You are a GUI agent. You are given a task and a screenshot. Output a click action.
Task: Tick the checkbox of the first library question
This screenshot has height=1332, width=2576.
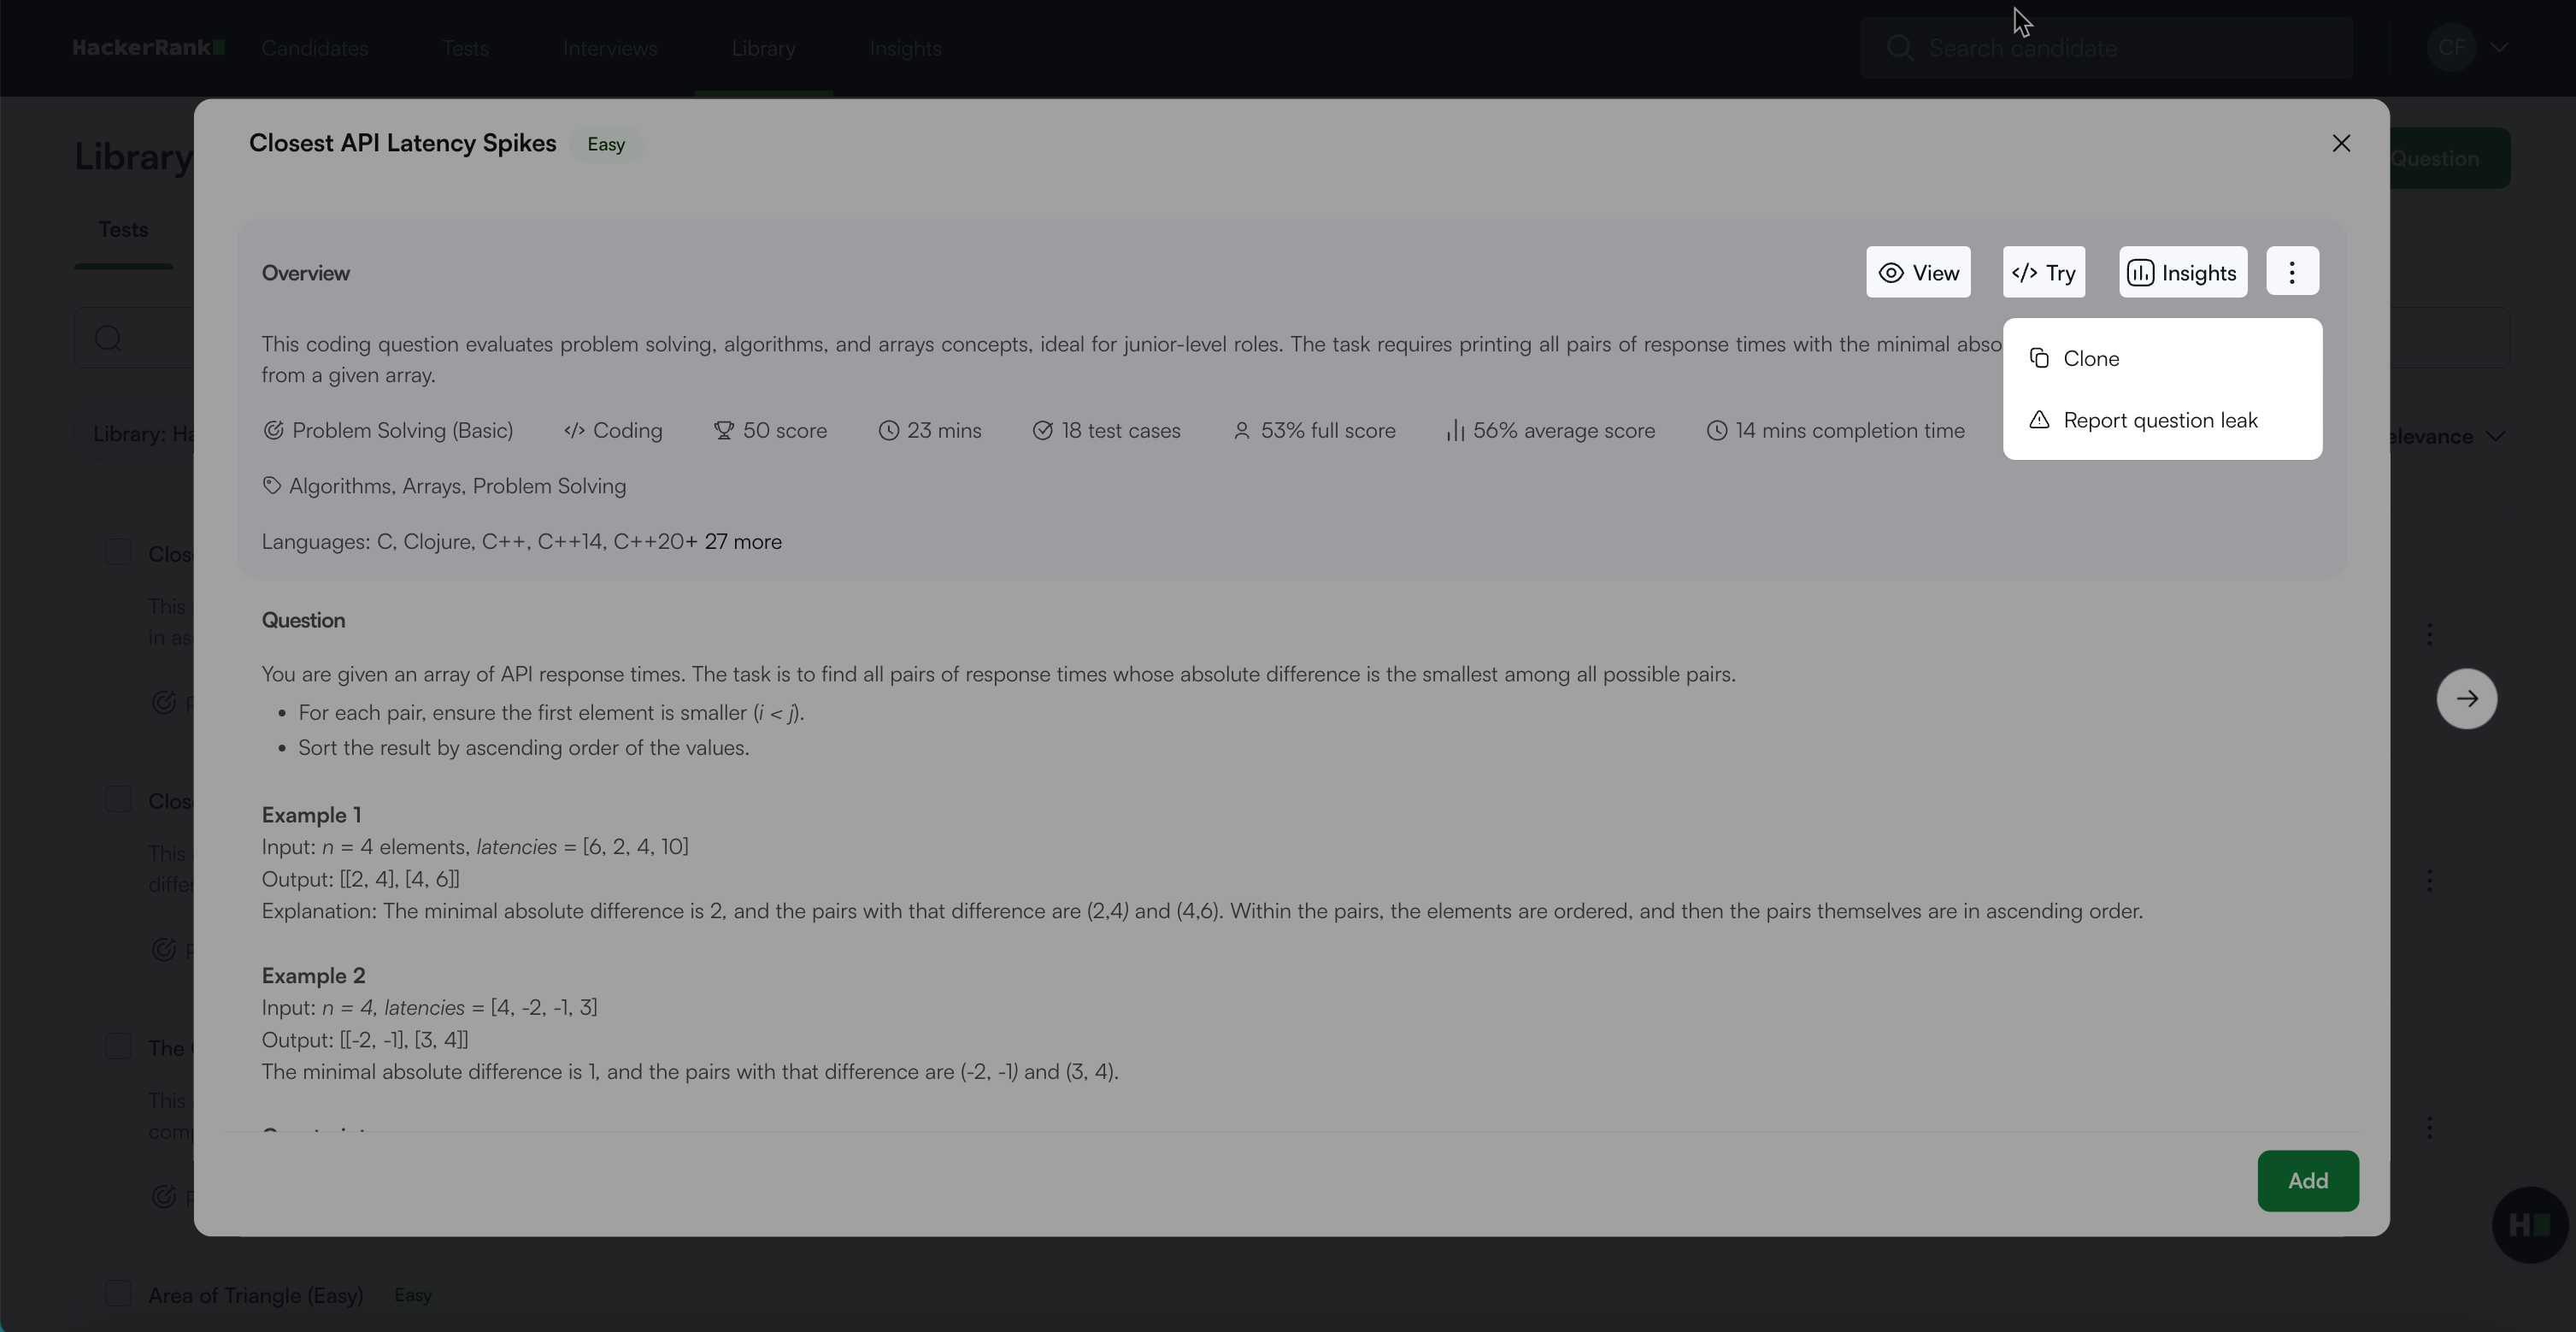(118, 553)
